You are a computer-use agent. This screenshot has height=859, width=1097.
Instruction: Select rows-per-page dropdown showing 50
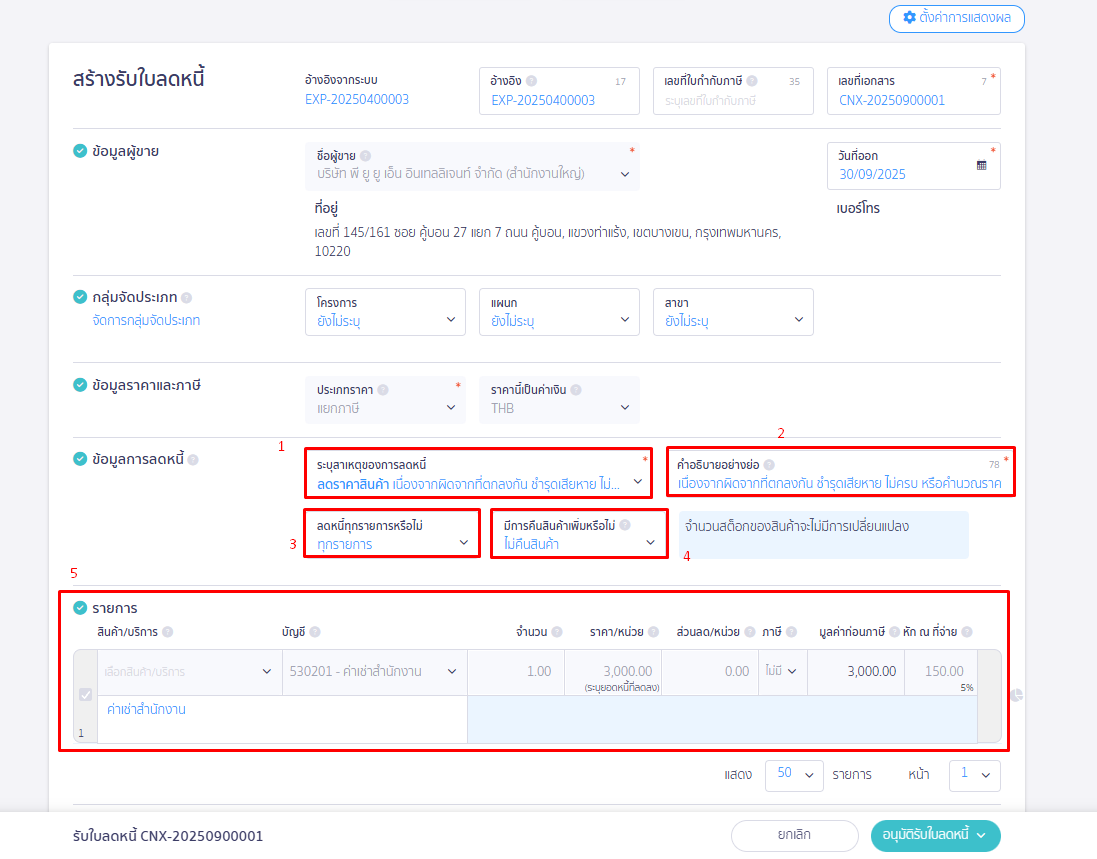793,775
